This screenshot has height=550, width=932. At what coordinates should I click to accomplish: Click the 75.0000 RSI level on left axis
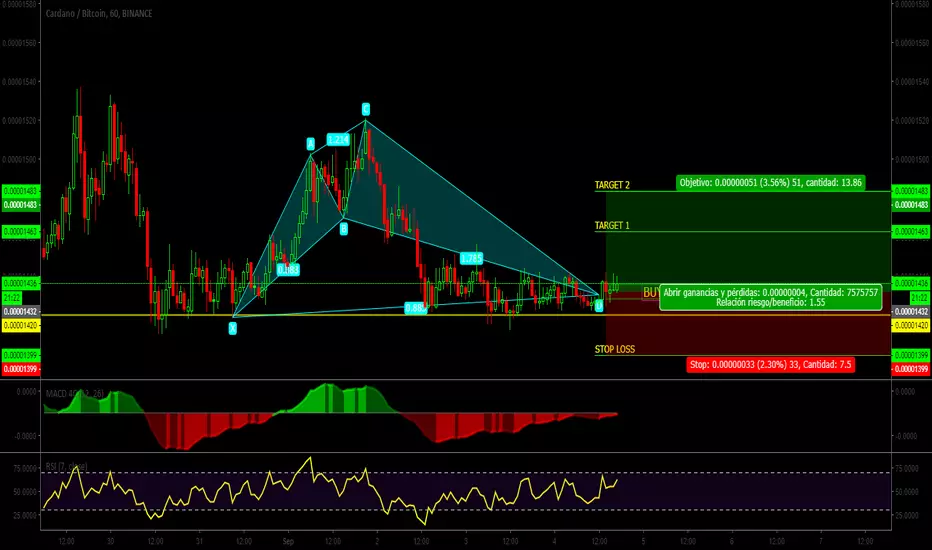coord(26,469)
